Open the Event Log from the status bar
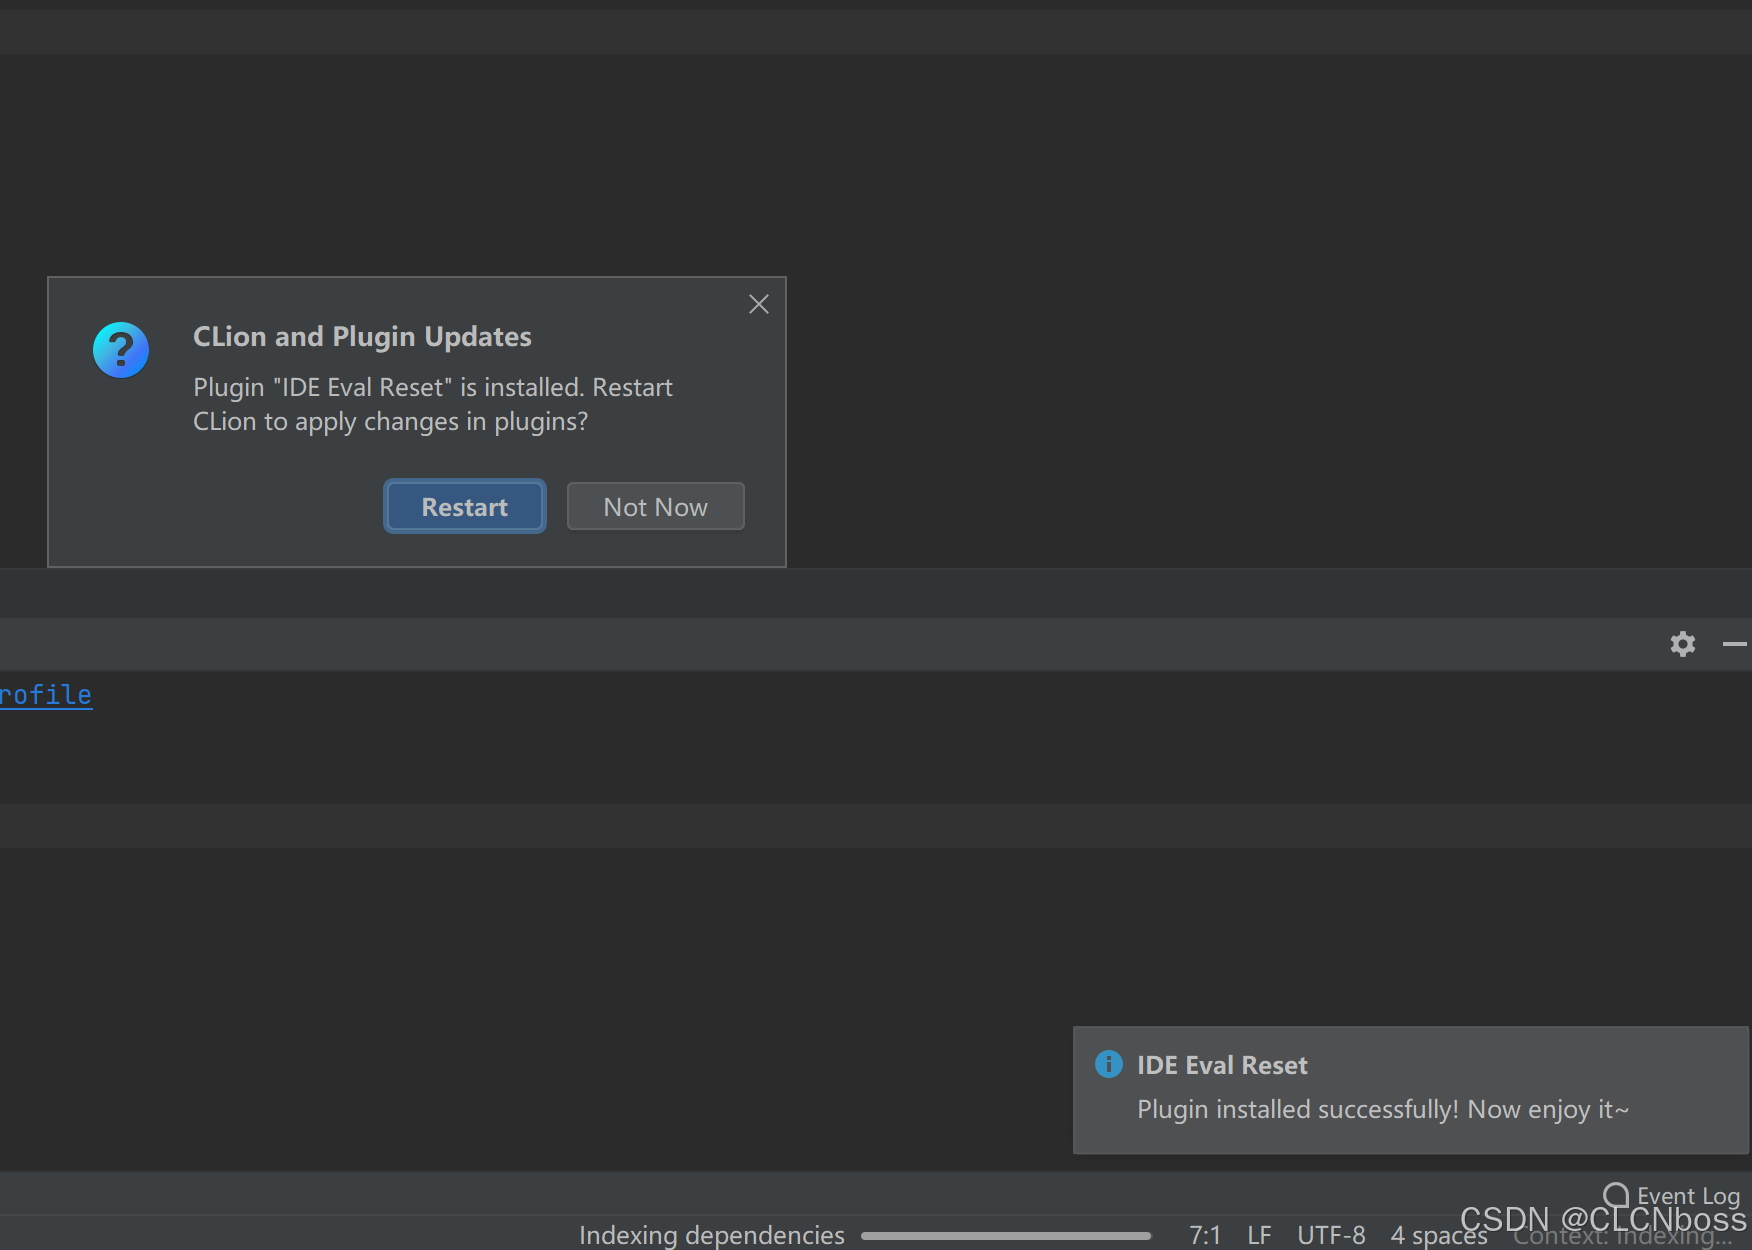 (1673, 1196)
